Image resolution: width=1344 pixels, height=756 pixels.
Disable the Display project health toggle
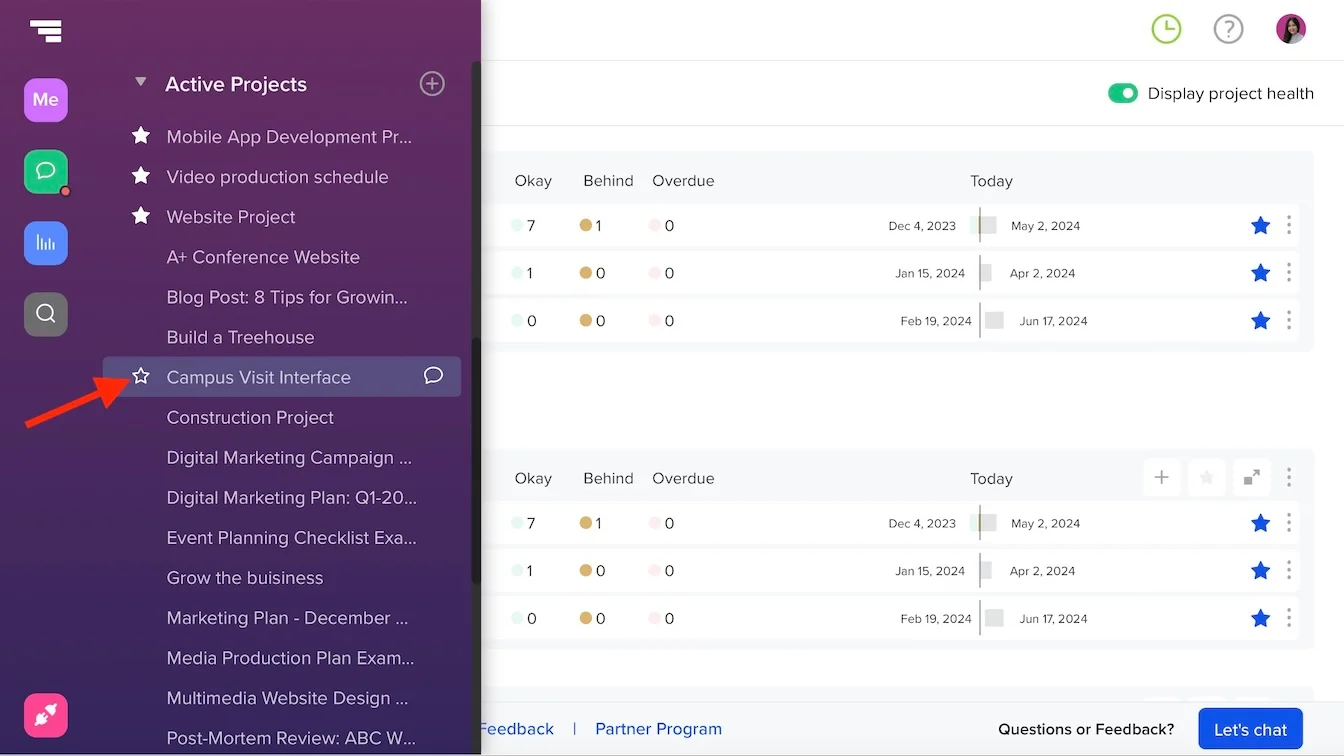click(x=1123, y=92)
